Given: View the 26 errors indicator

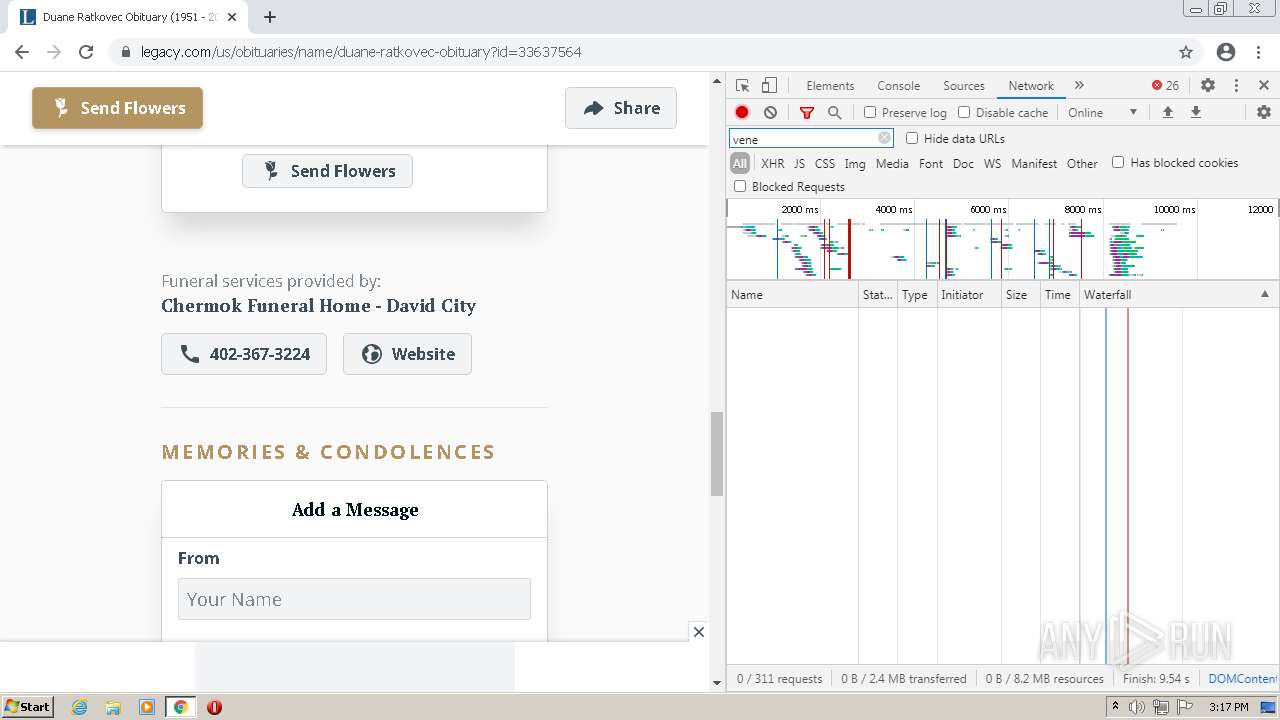Looking at the screenshot, I should (x=1166, y=86).
